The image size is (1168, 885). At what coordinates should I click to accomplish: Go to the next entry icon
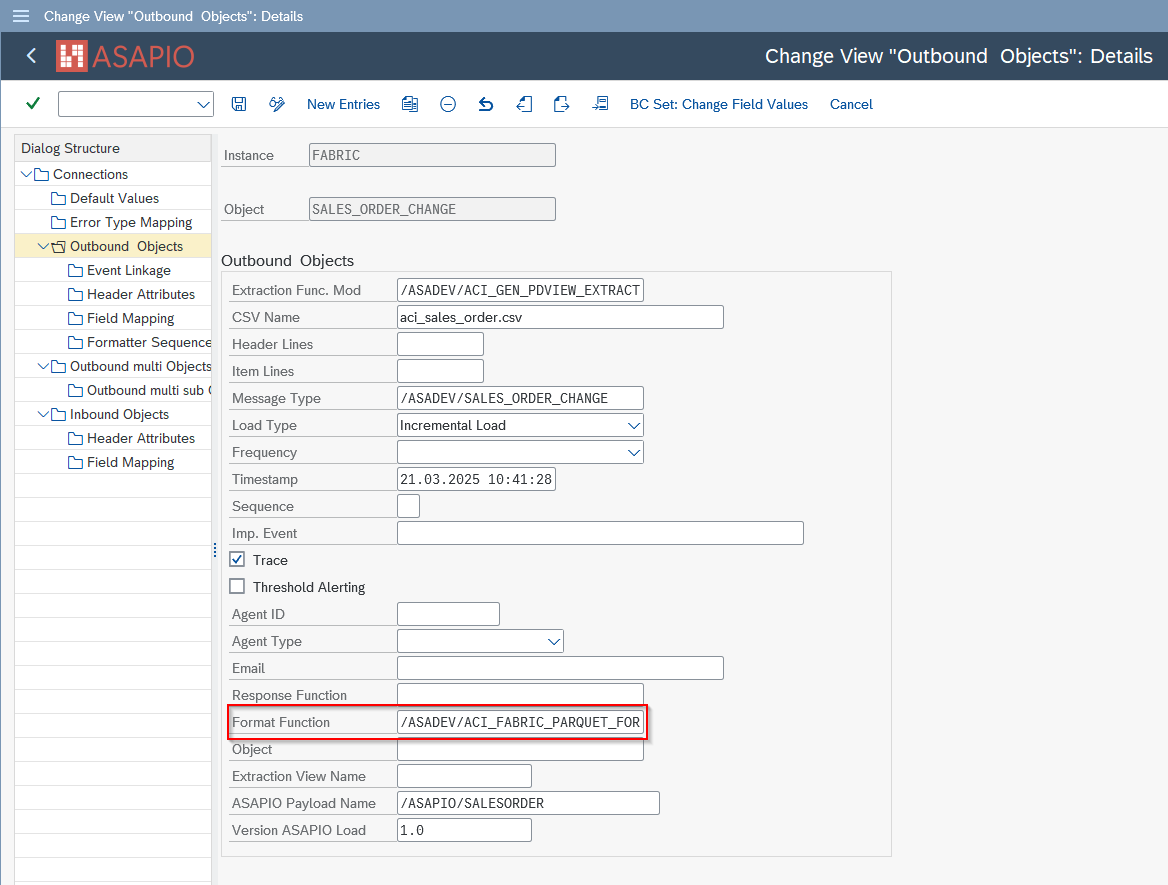(562, 104)
